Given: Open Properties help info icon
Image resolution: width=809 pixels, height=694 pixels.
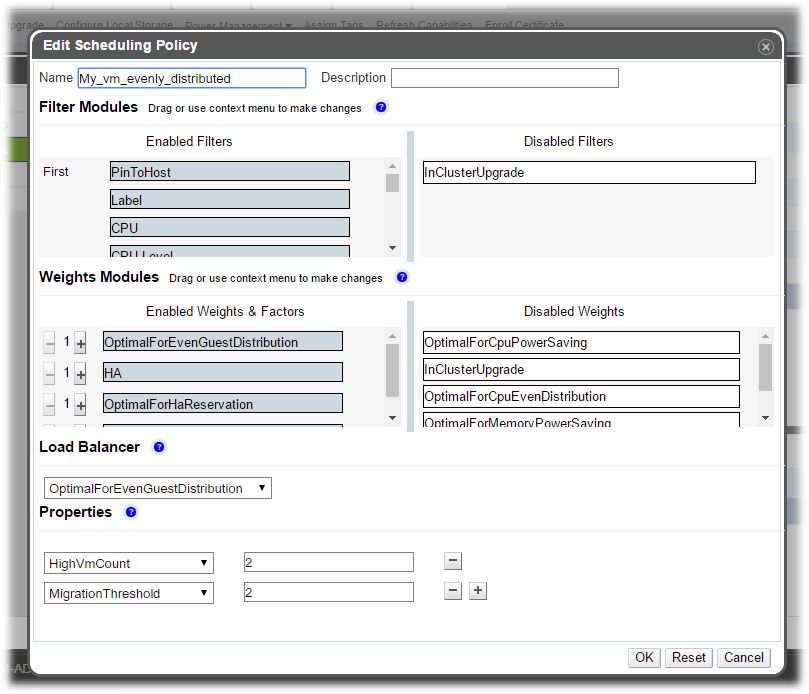Looking at the screenshot, I should pyautogui.click(x=131, y=513).
